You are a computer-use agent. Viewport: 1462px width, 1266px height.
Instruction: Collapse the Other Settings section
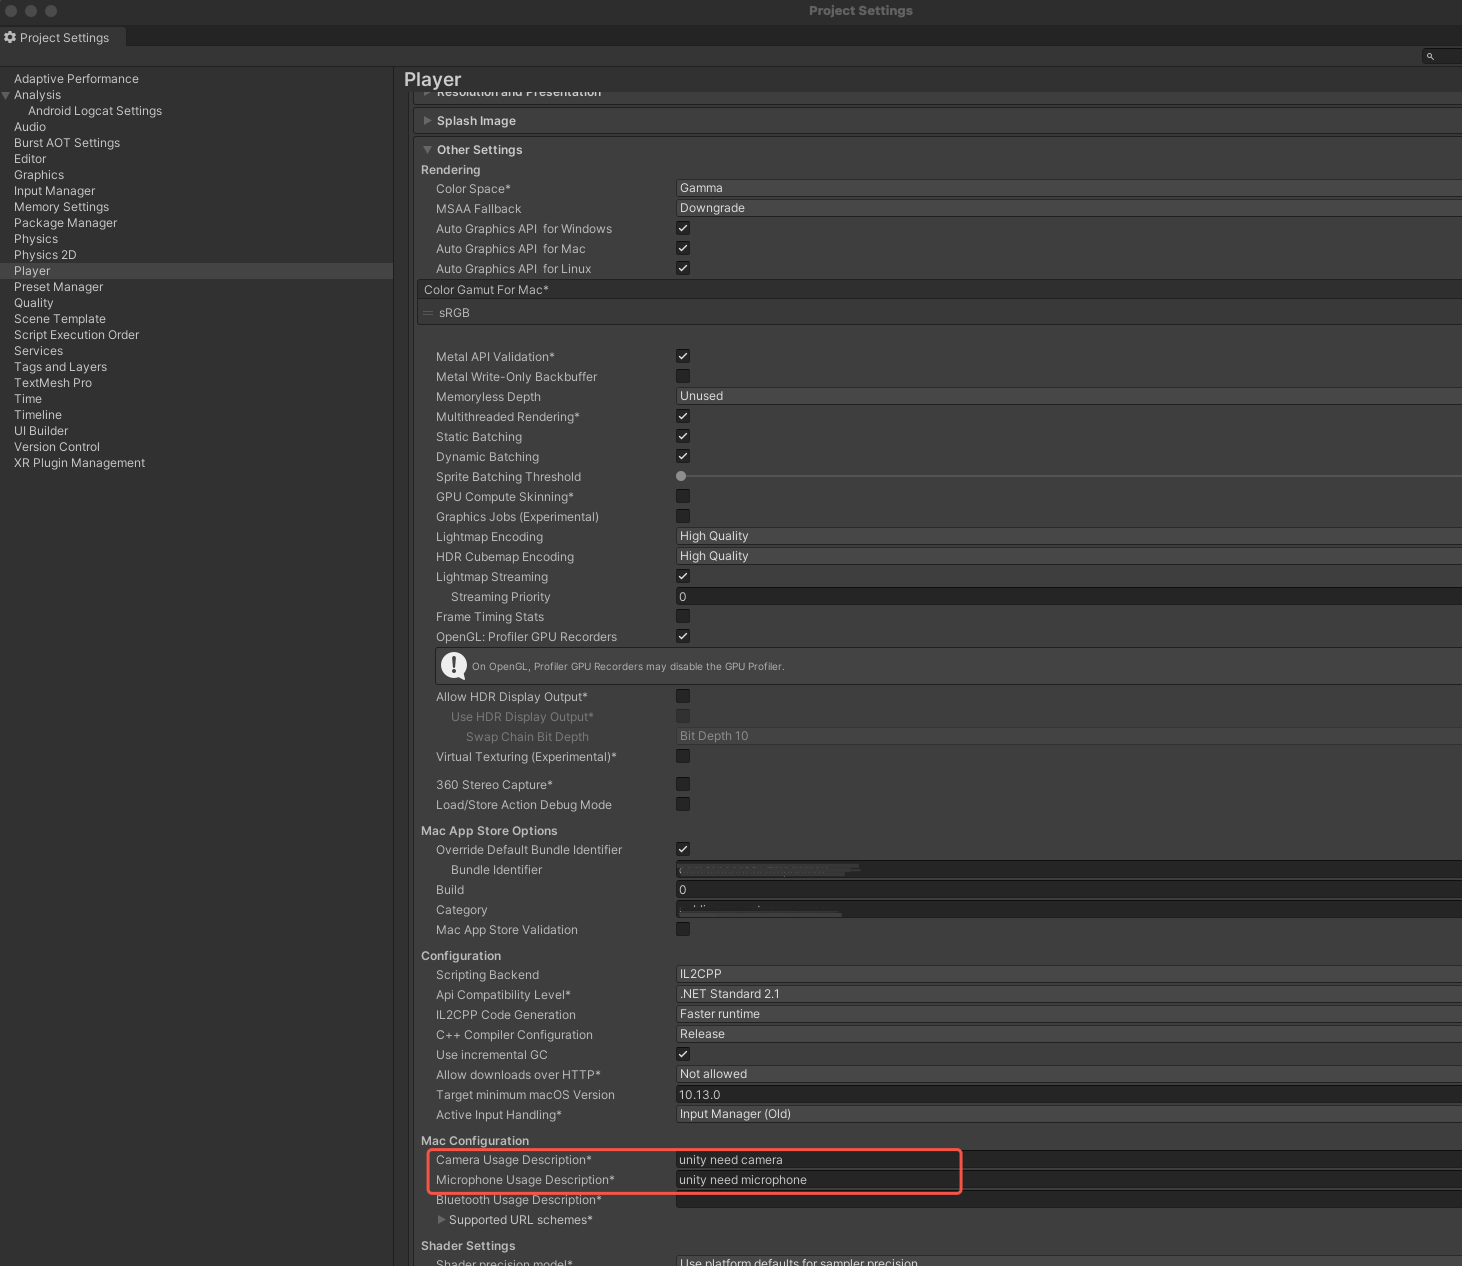tap(428, 150)
